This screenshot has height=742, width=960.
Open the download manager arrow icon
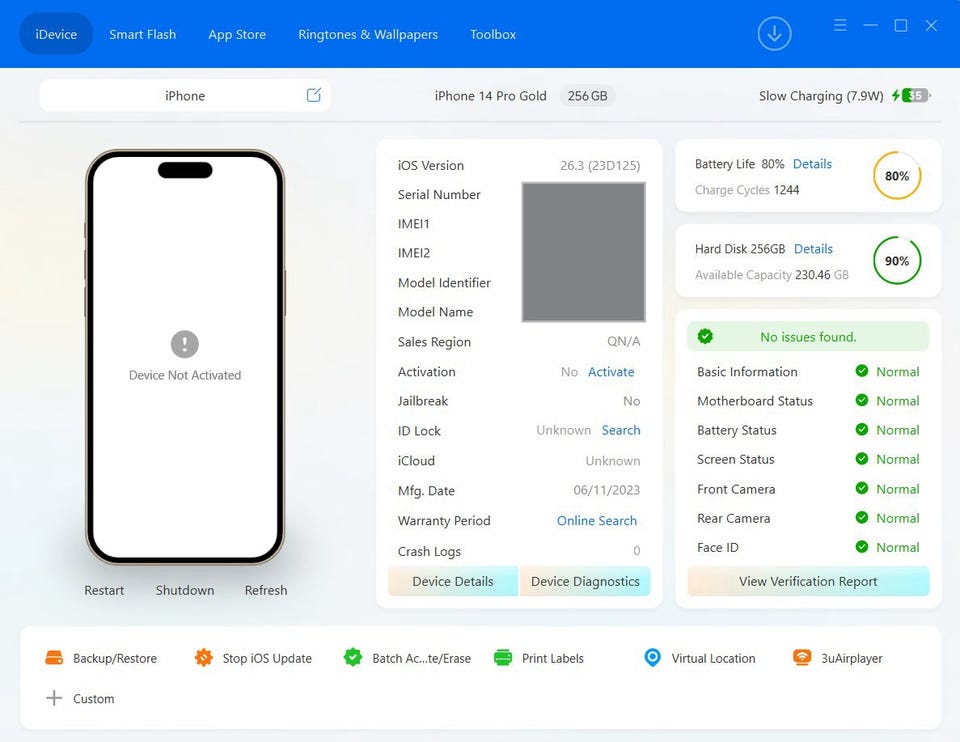tap(774, 34)
